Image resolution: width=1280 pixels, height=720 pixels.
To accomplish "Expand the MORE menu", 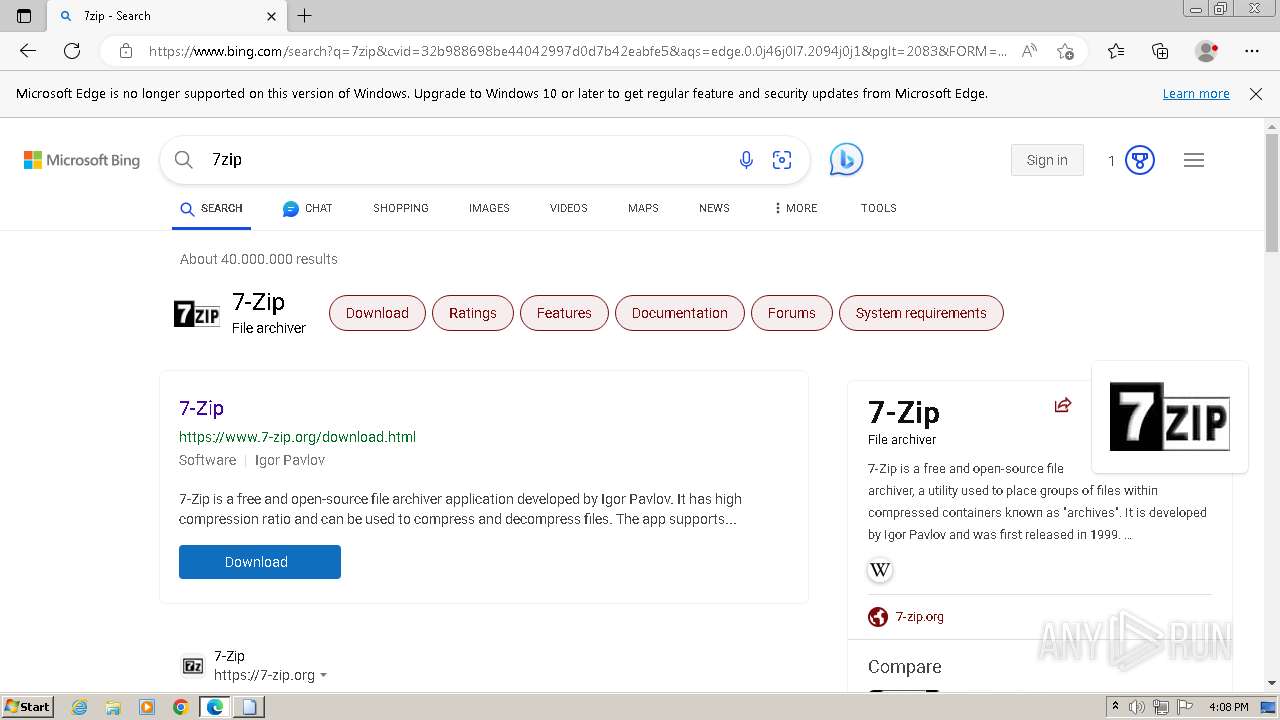I will click(x=795, y=208).
